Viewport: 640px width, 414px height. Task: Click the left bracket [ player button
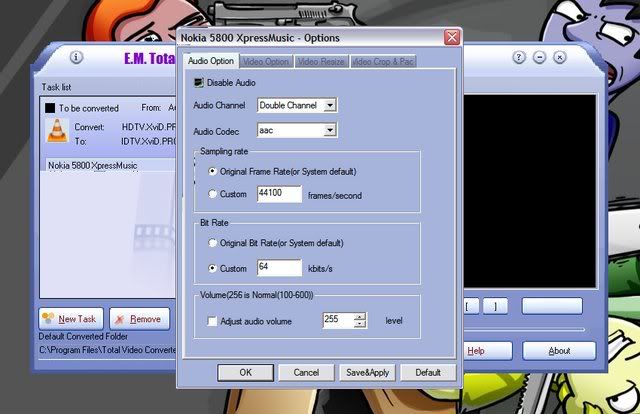point(471,306)
